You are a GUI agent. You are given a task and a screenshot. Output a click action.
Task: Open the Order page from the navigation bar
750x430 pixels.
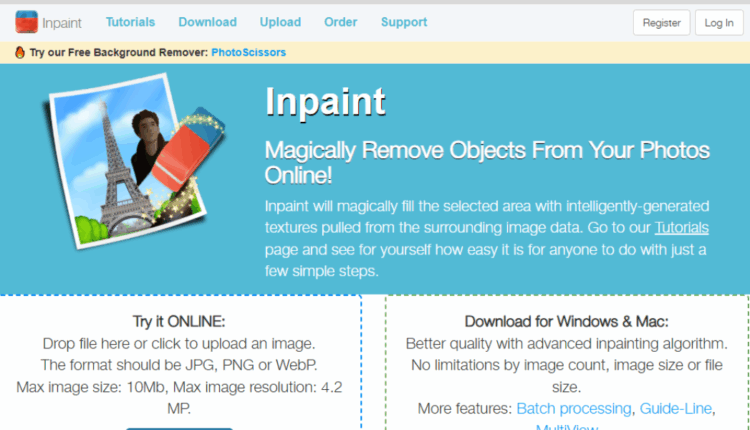(x=341, y=22)
